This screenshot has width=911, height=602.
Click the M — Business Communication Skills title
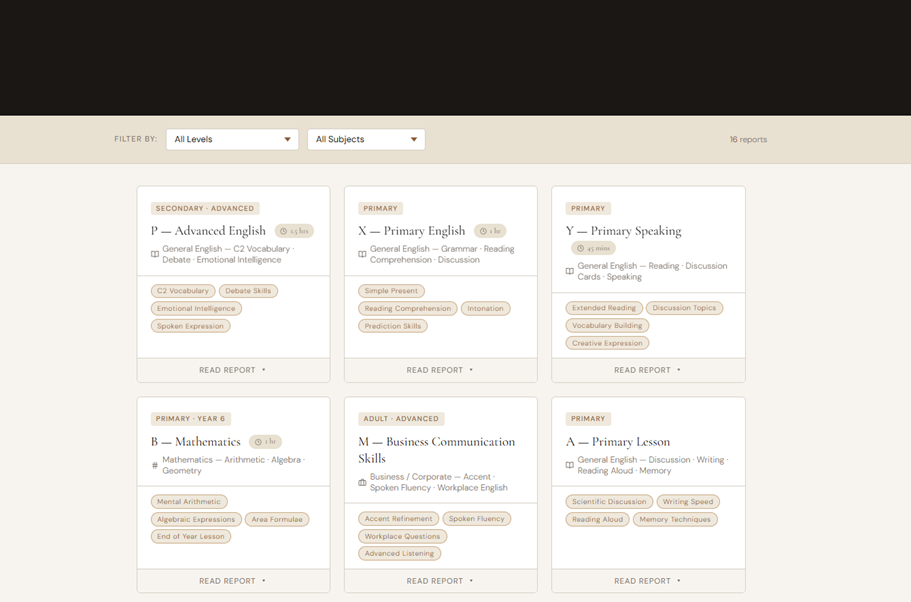pyautogui.click(x=437, y=450)
